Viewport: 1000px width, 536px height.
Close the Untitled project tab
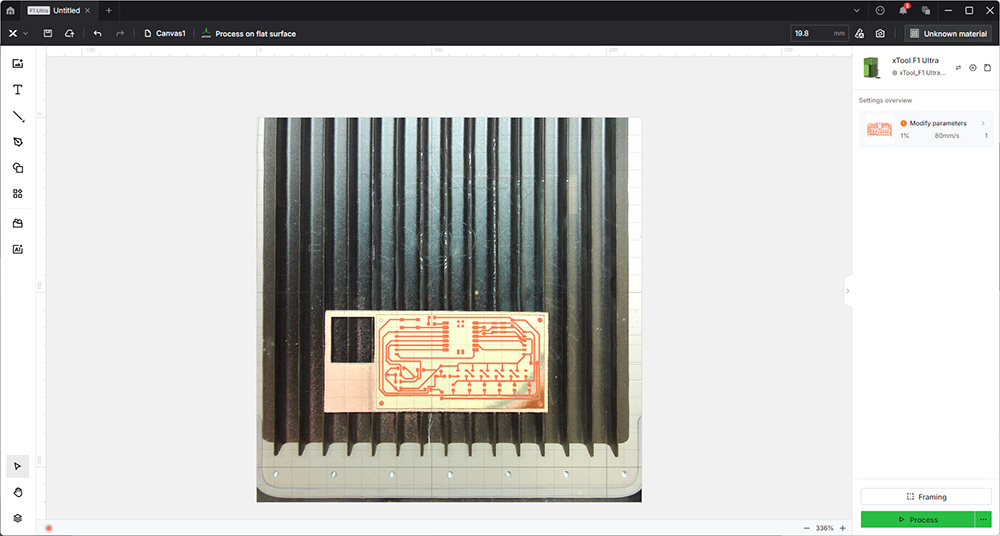click(x=88, y=11)
